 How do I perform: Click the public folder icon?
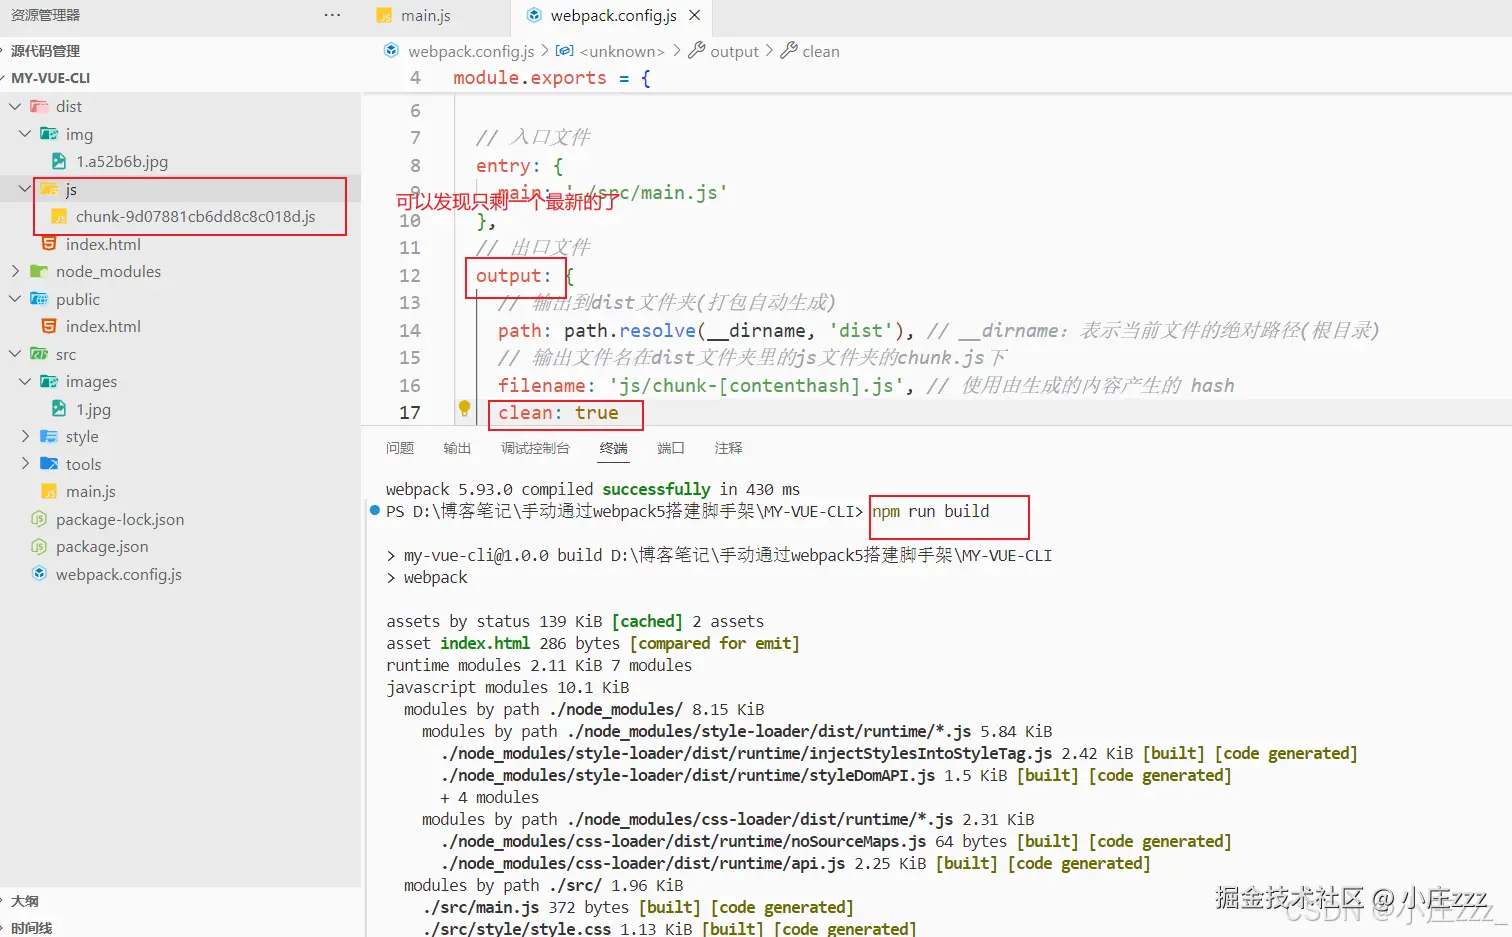[x=39, y=299]
